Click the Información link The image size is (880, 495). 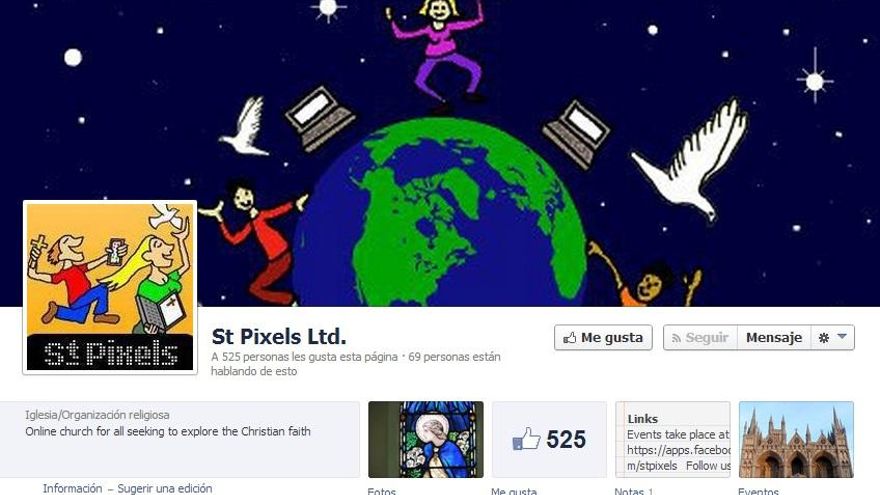[x=72, y=488]
